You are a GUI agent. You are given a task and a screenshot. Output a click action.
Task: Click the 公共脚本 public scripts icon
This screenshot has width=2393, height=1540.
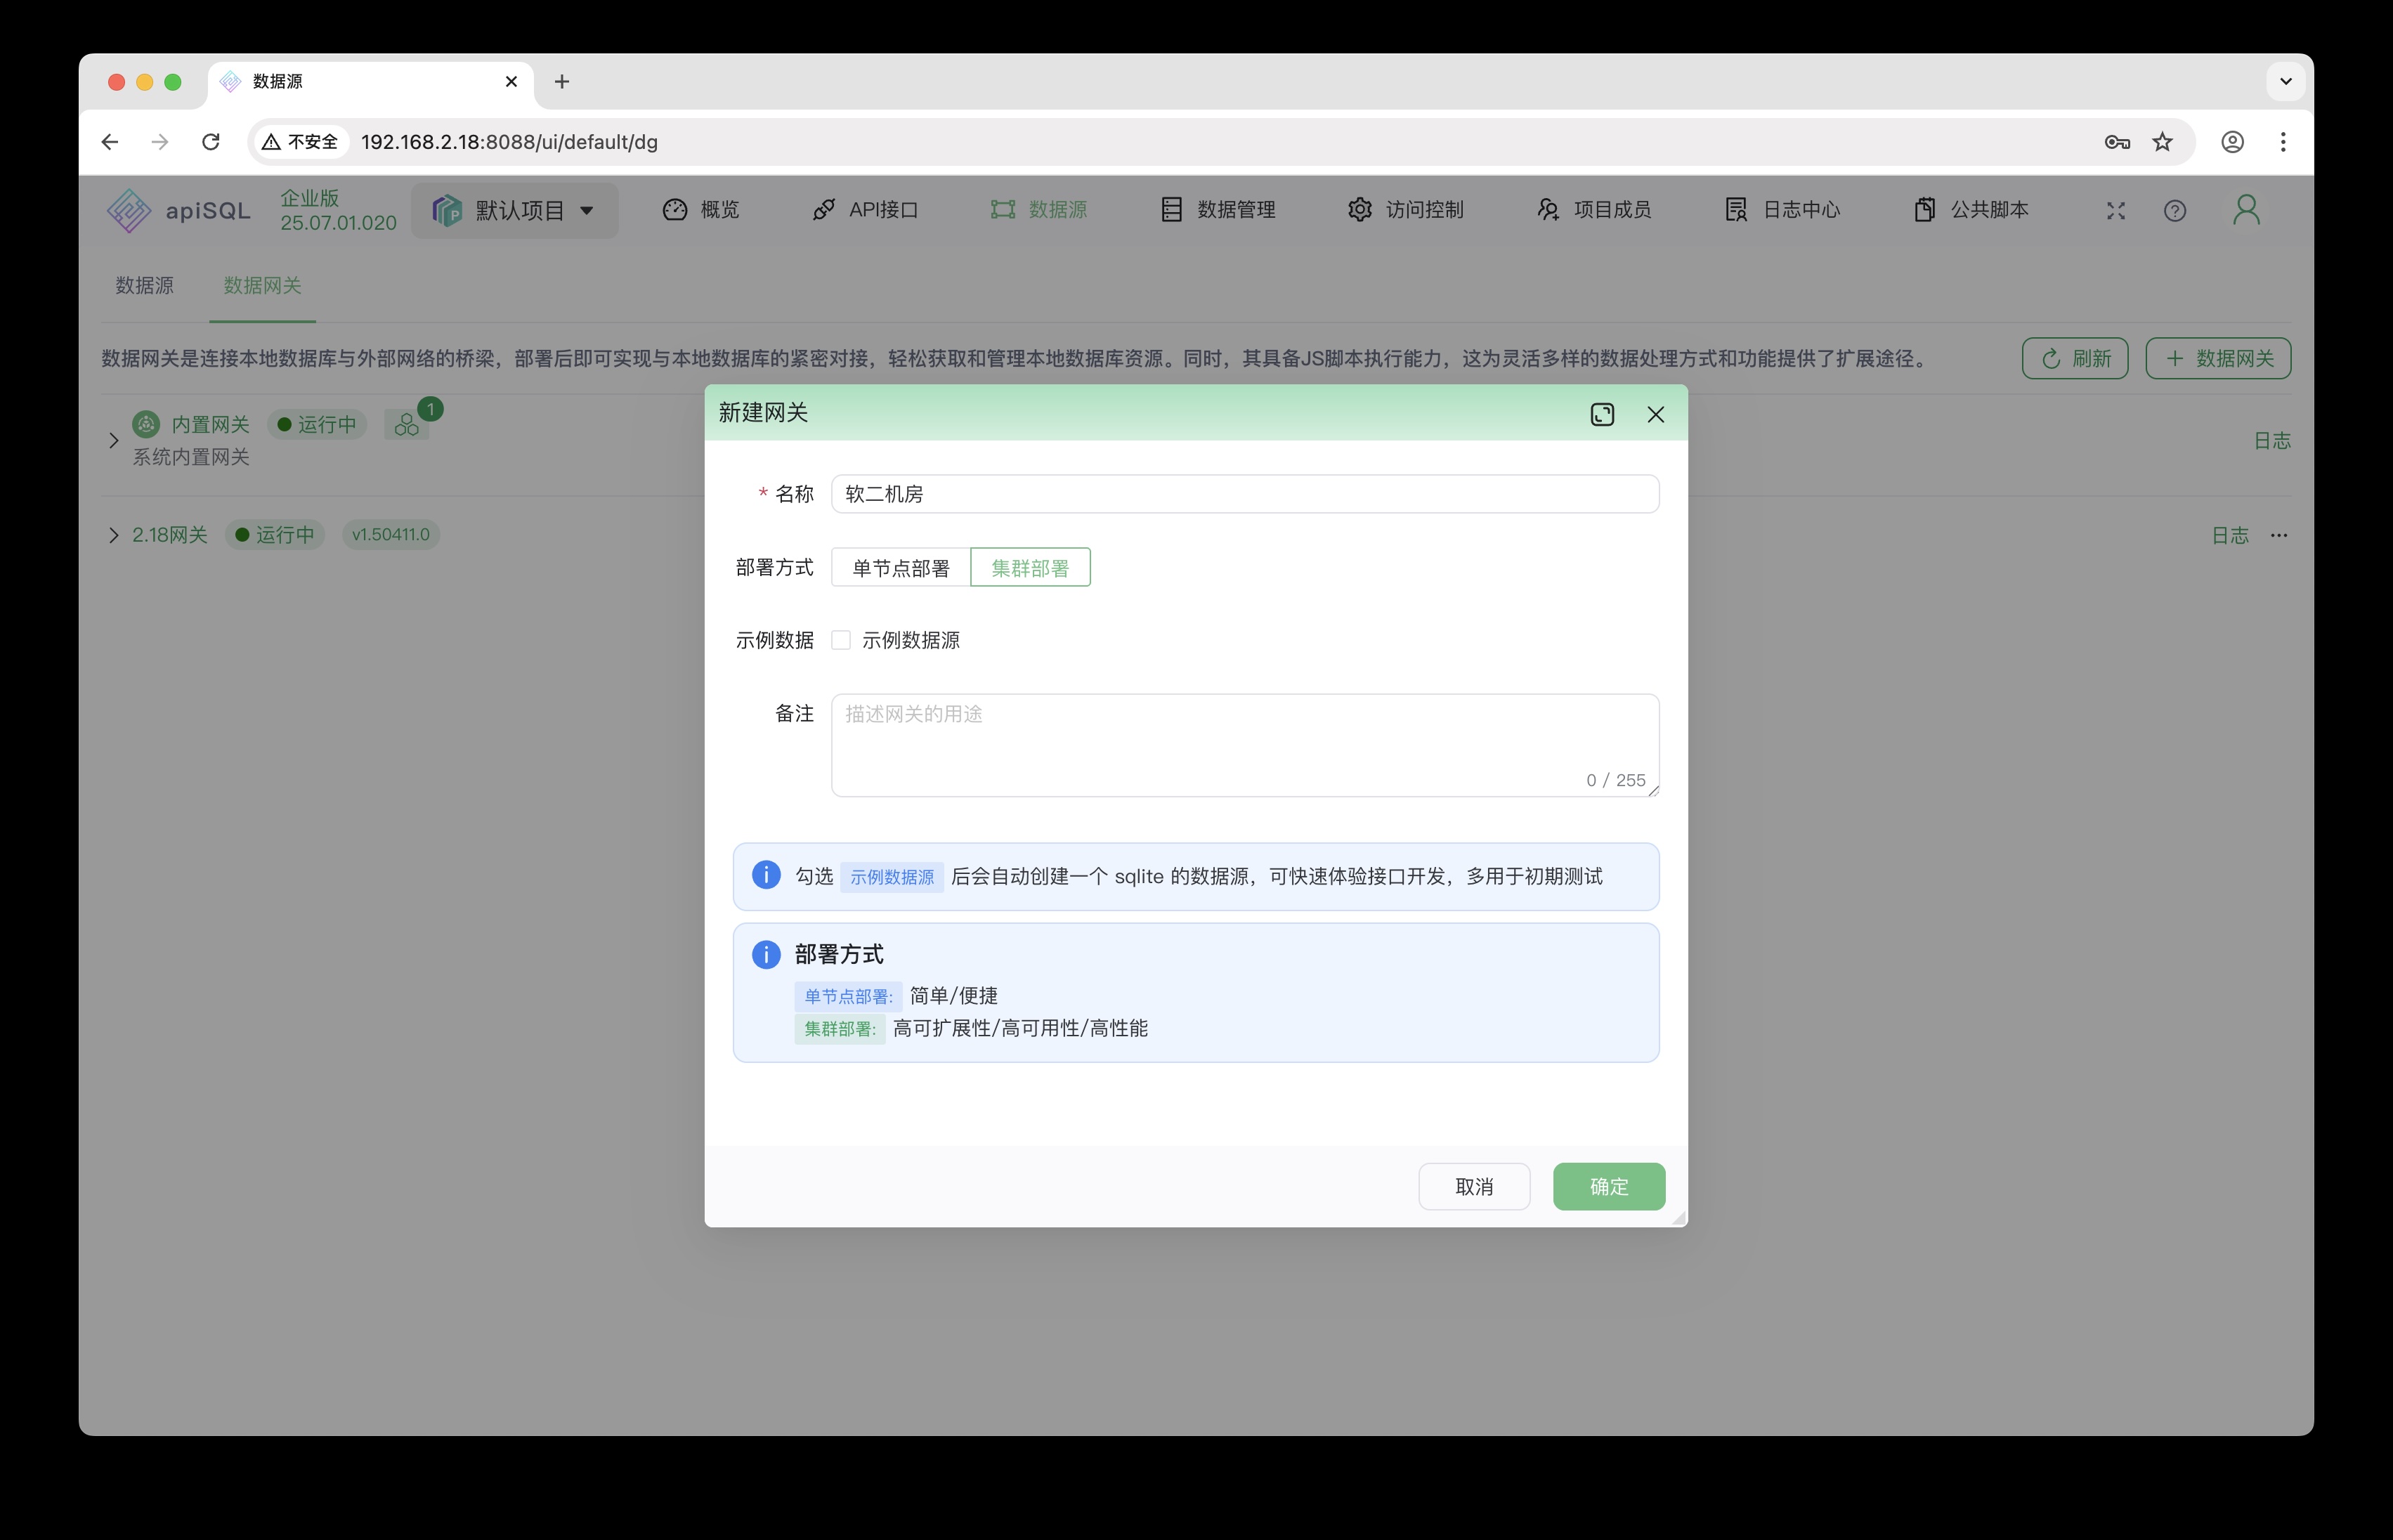pyautogui.click(x=1924, y=209)
